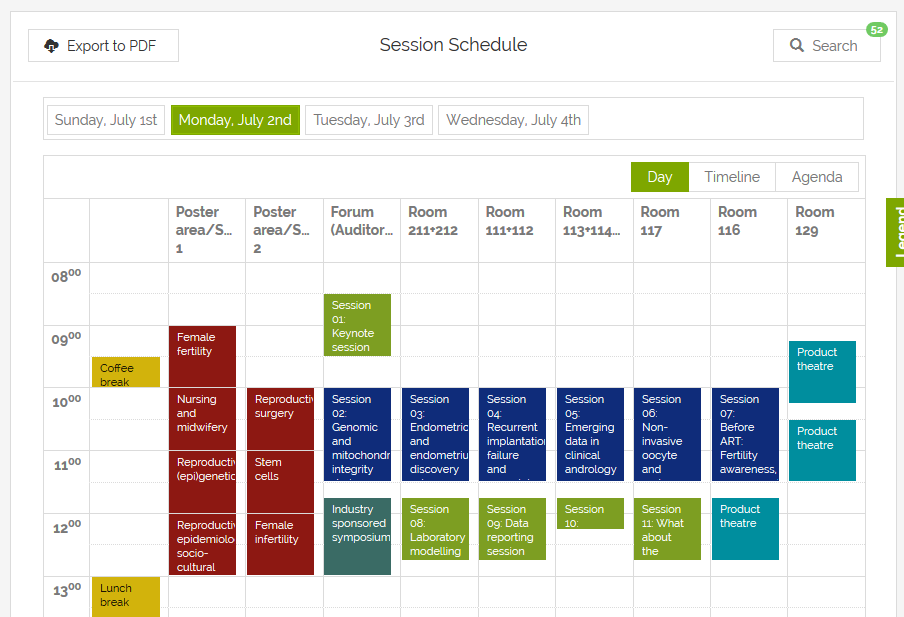Click the magnifying glass search icon
The image size is (904, 617).
(x=797, y=46)
